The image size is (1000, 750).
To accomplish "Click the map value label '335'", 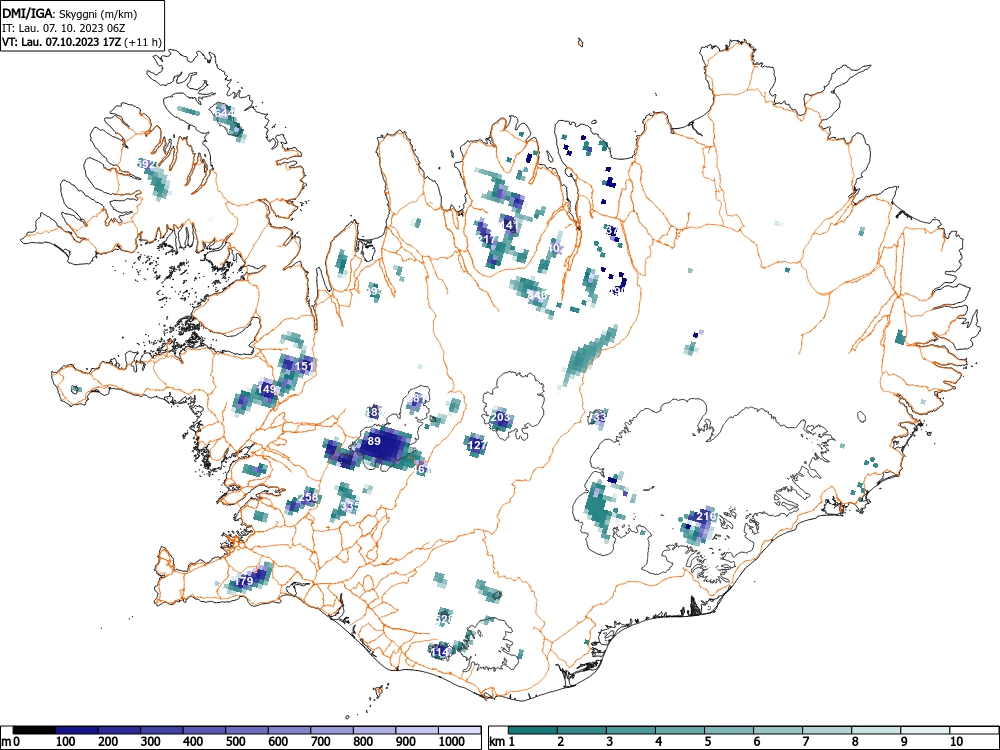I will coord(349,506).
